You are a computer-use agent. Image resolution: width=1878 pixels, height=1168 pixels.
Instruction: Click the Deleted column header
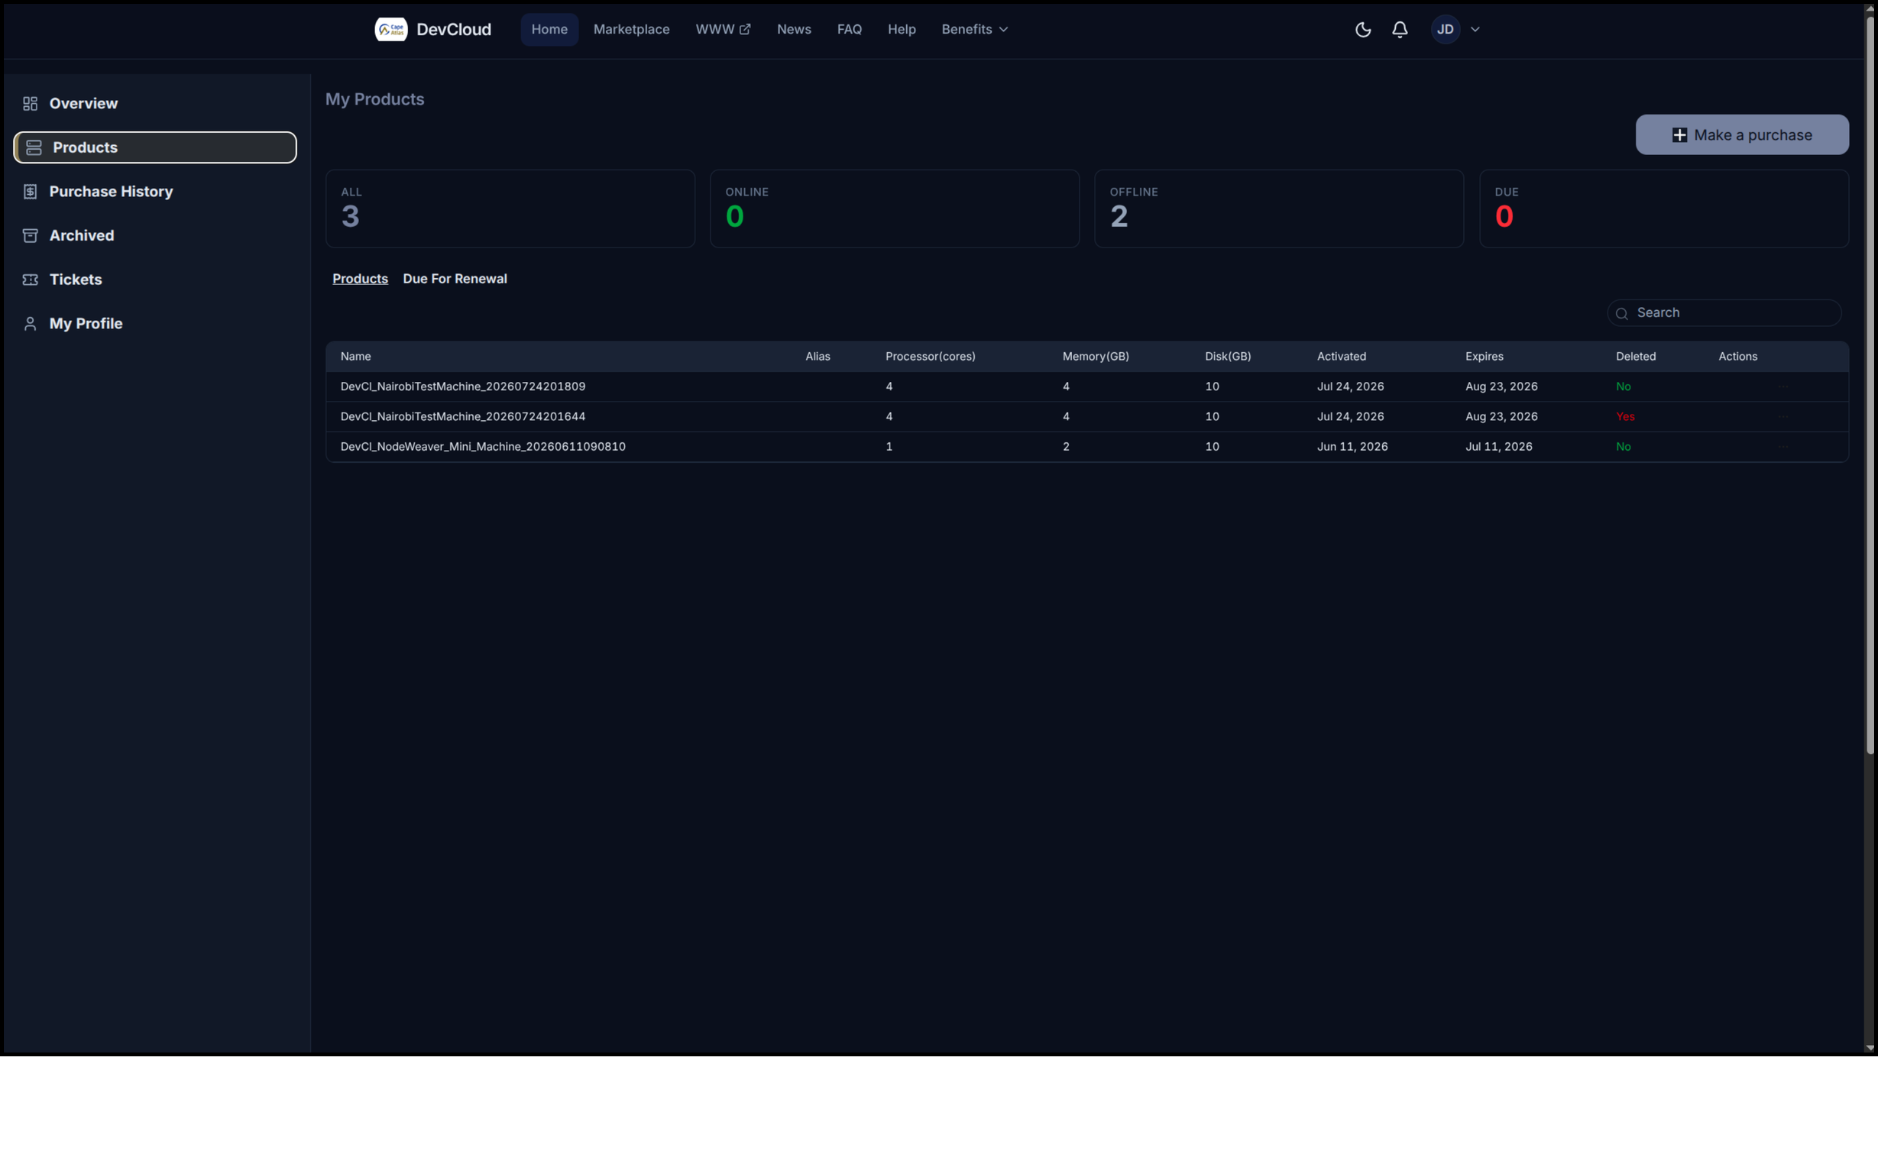click(1635, 357)
